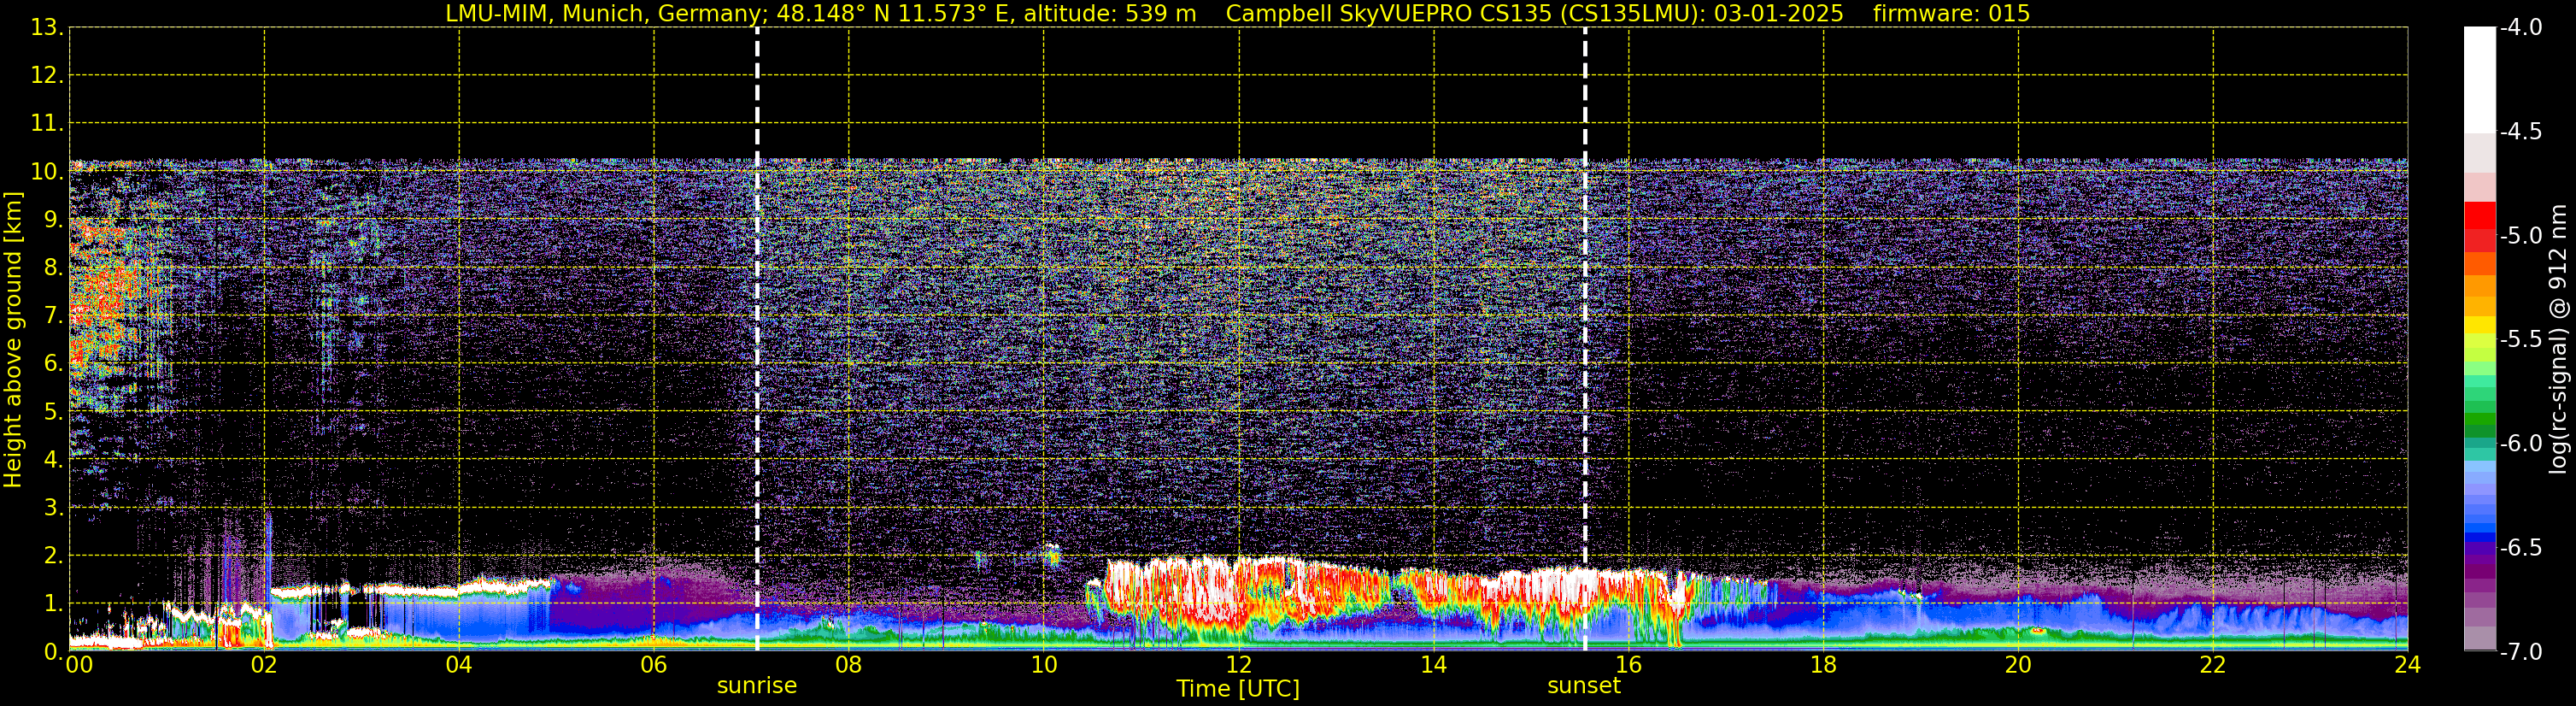Click the 'sunset' label below the time axis

coord(1584,686)
